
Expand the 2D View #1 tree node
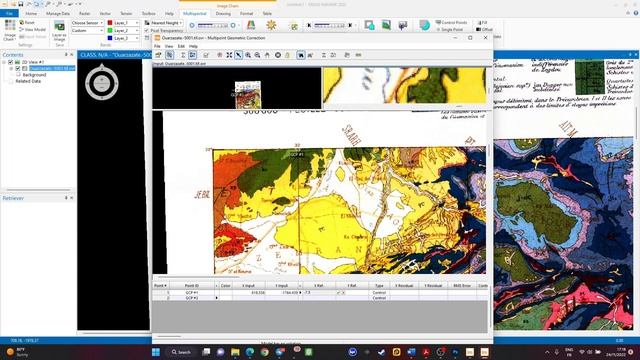click(x=4, y=62)
